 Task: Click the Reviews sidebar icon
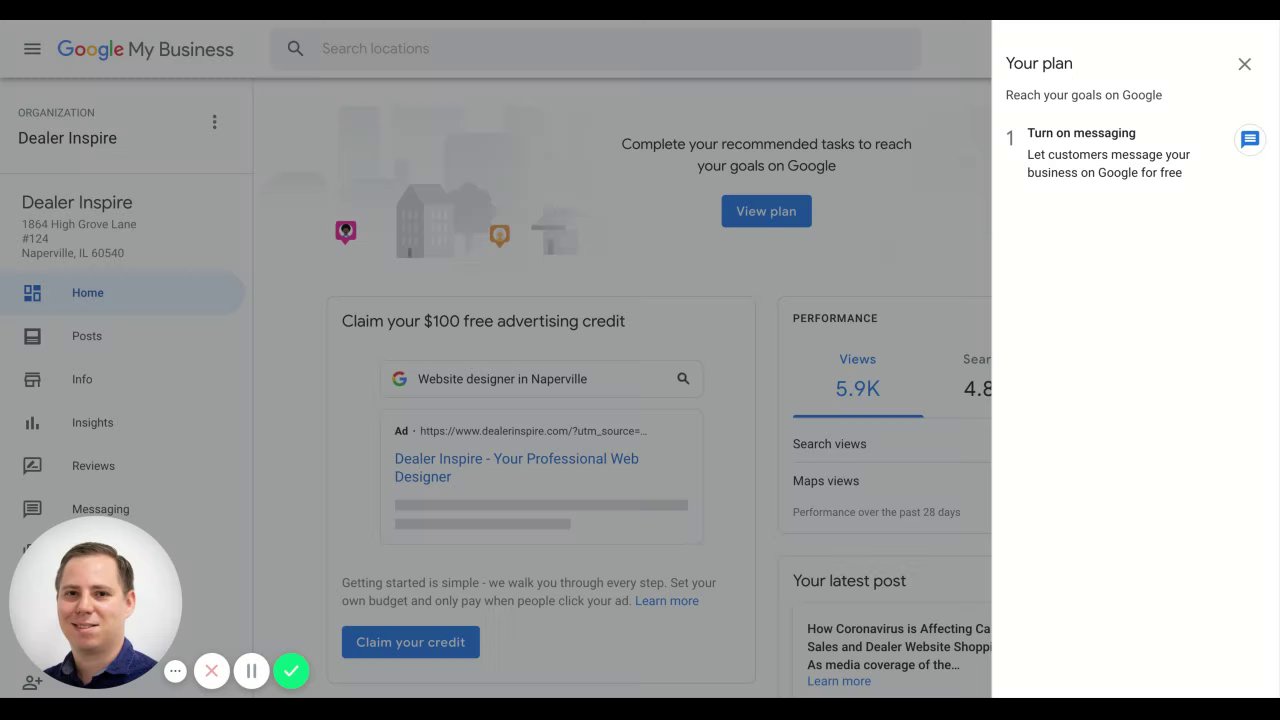tap(32, 466)
